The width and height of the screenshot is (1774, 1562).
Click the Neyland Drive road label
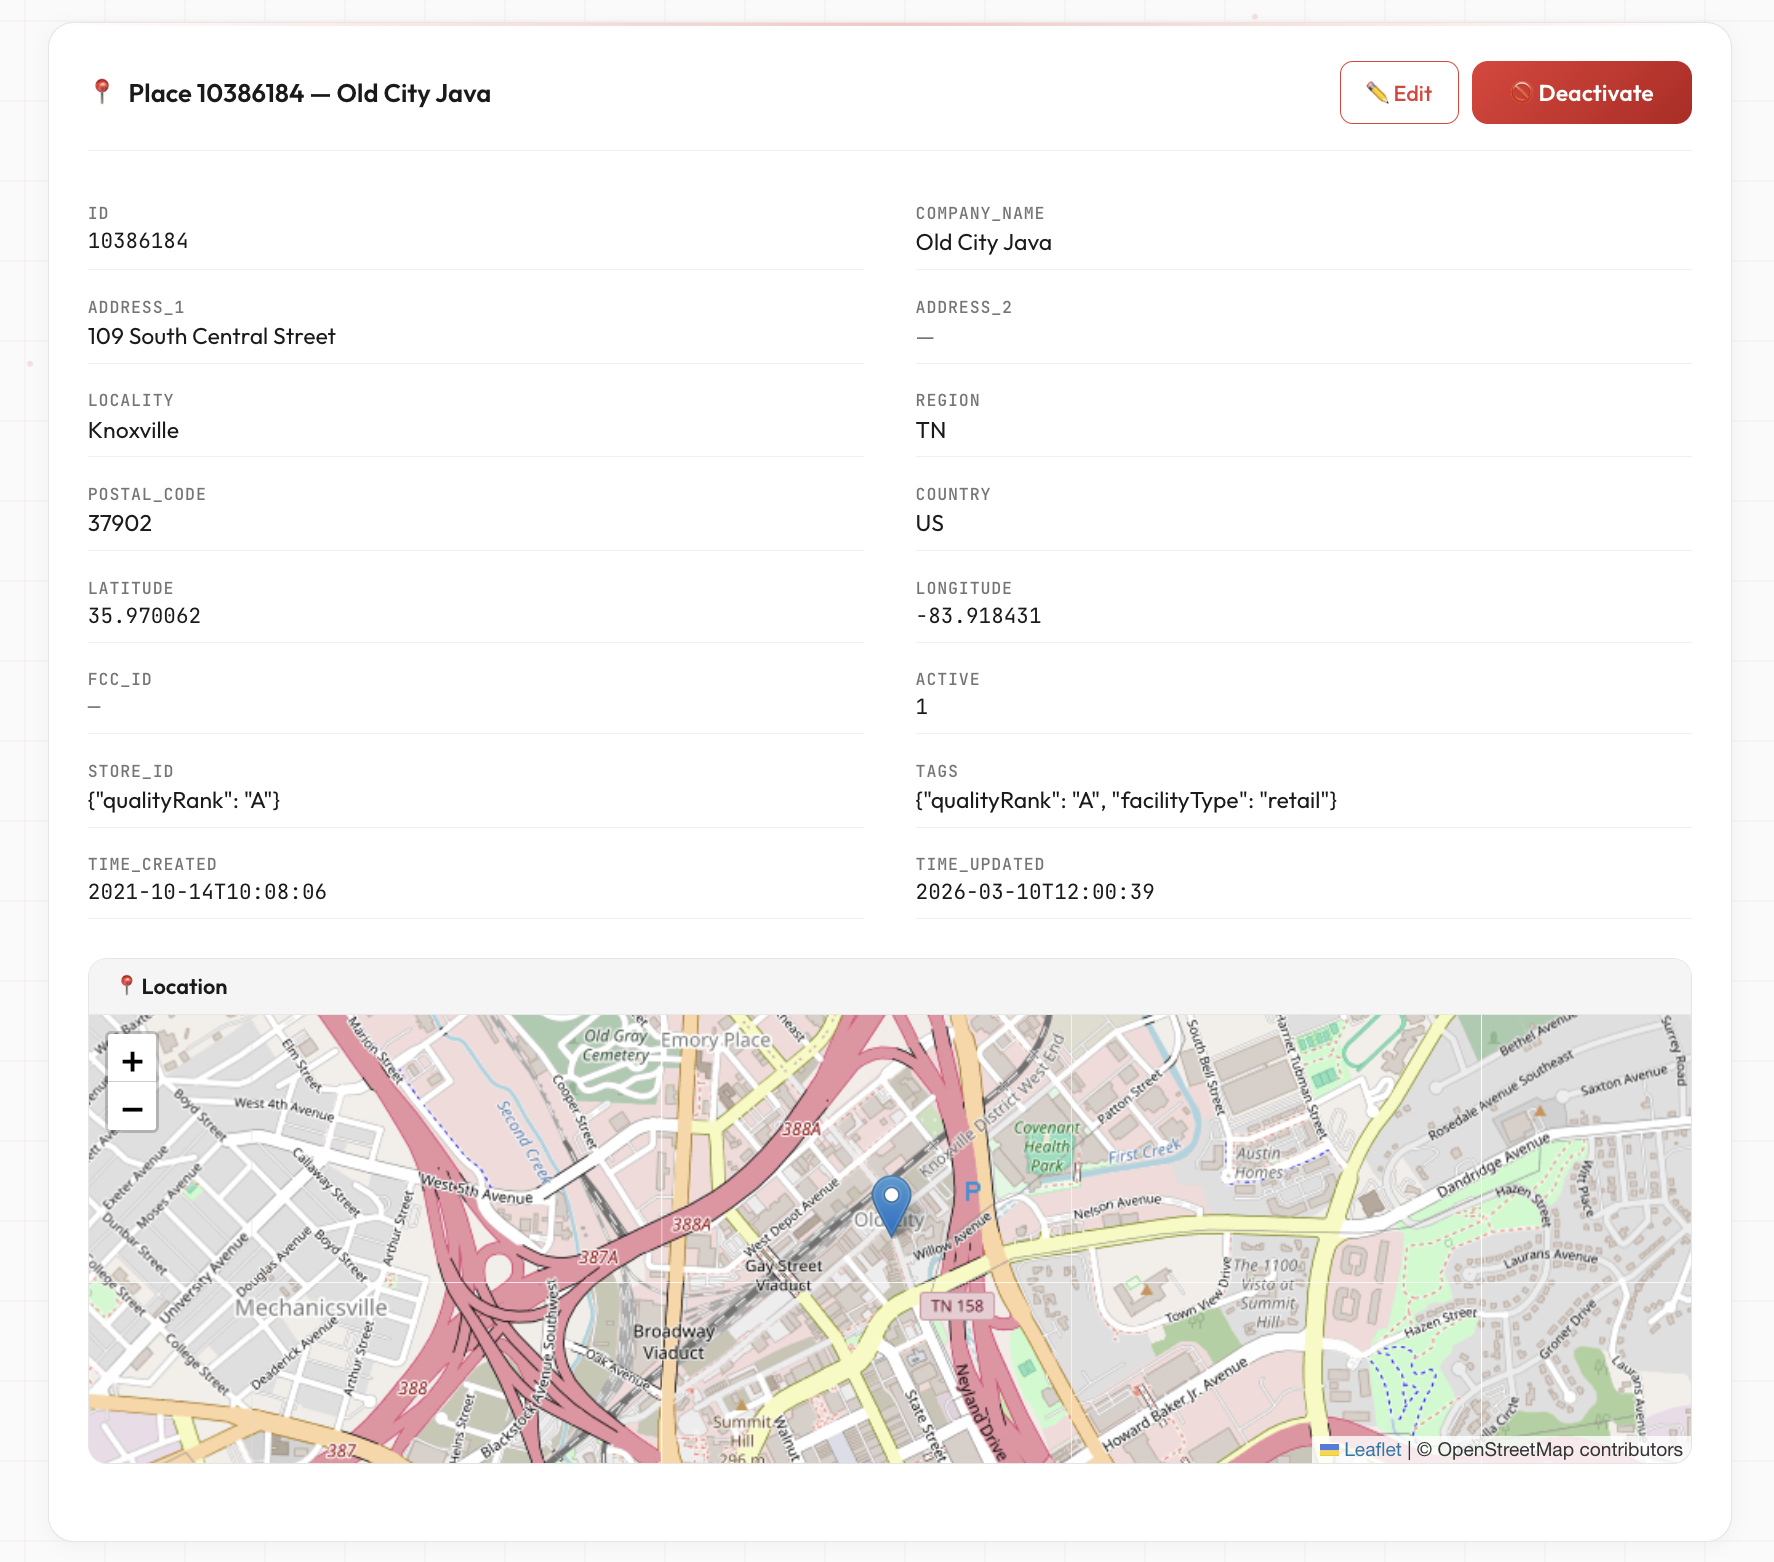click(x=980, y=1410)
